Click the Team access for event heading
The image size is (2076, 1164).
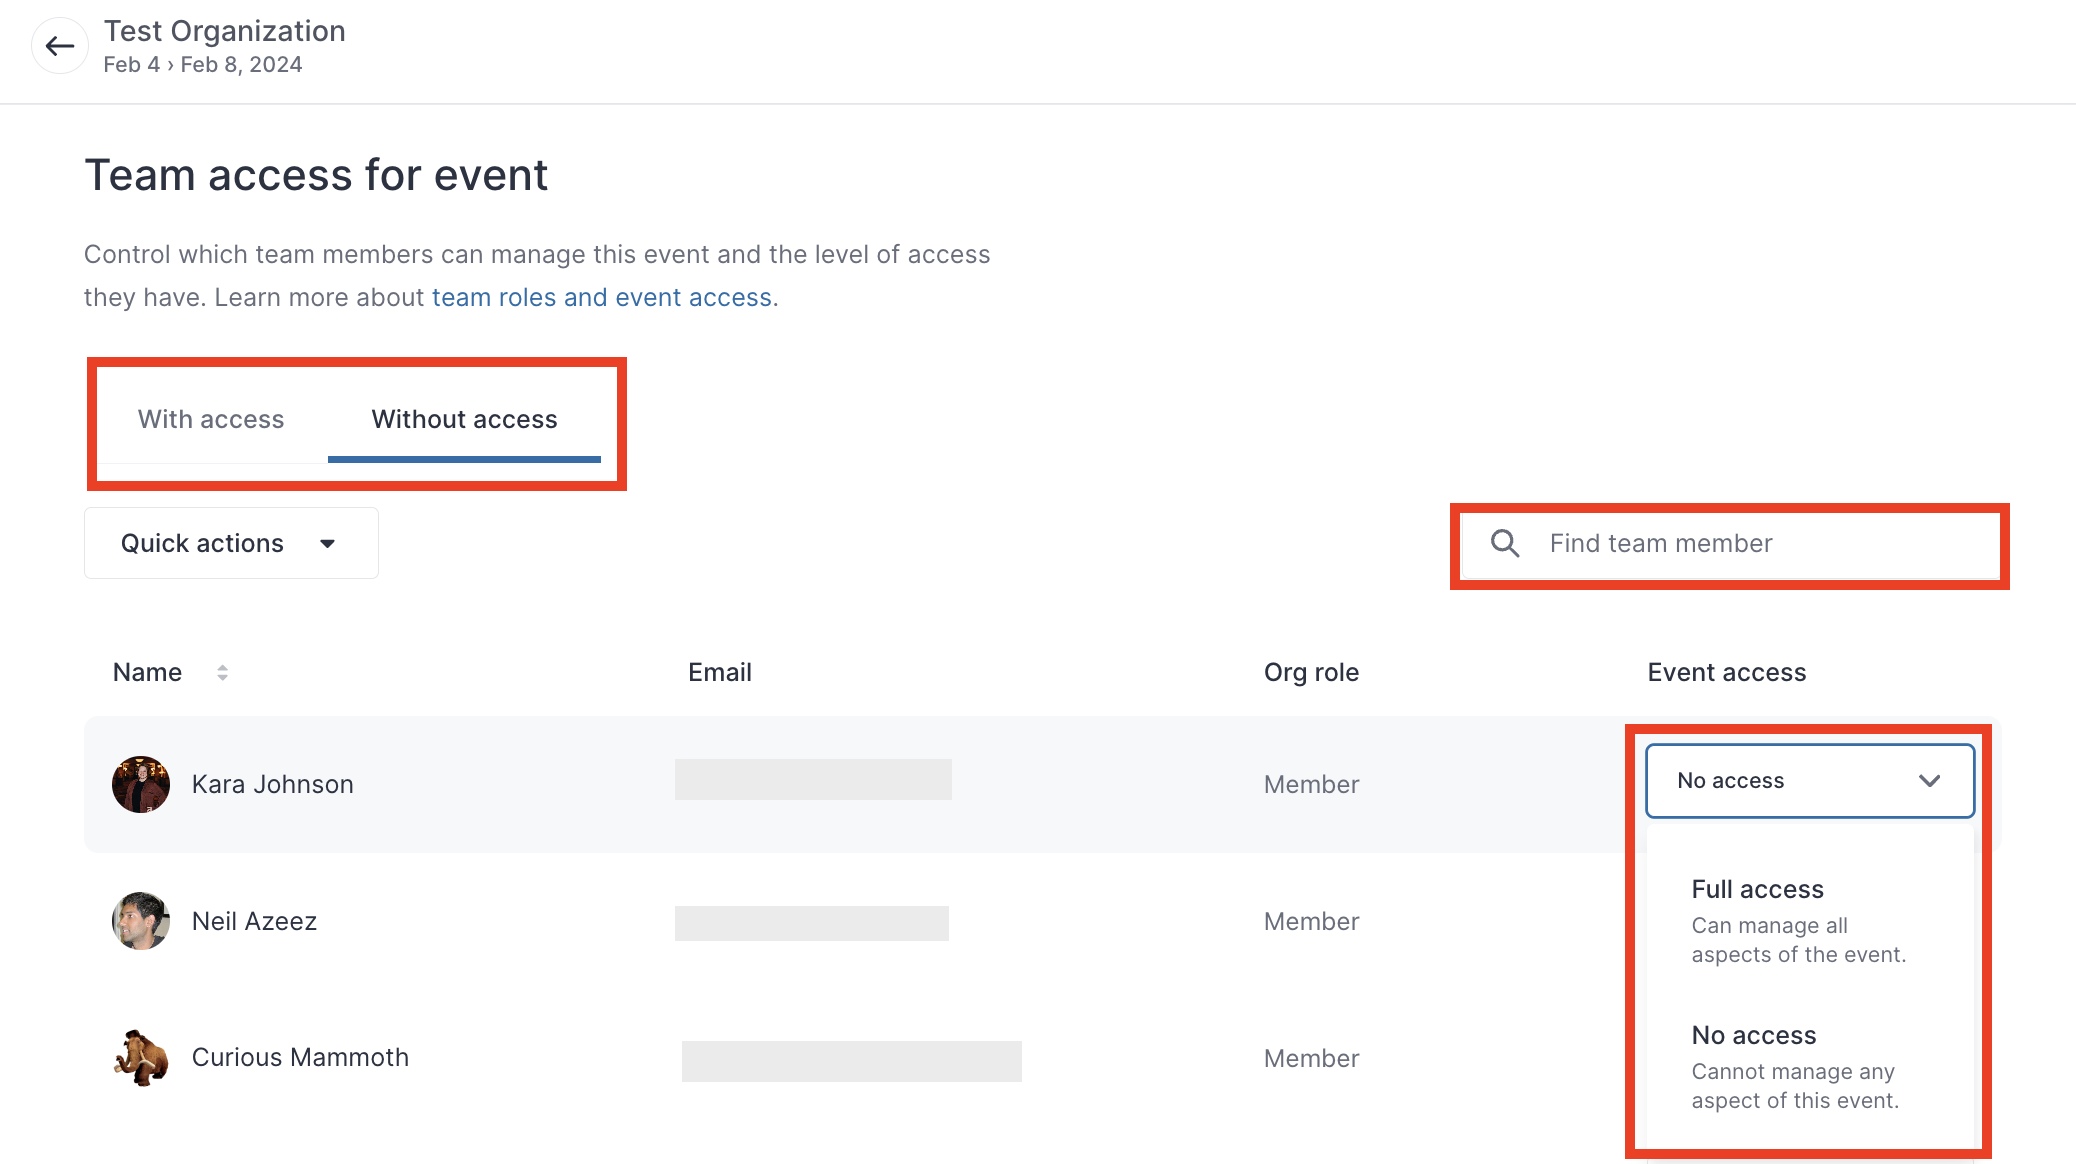coord(316,175)
